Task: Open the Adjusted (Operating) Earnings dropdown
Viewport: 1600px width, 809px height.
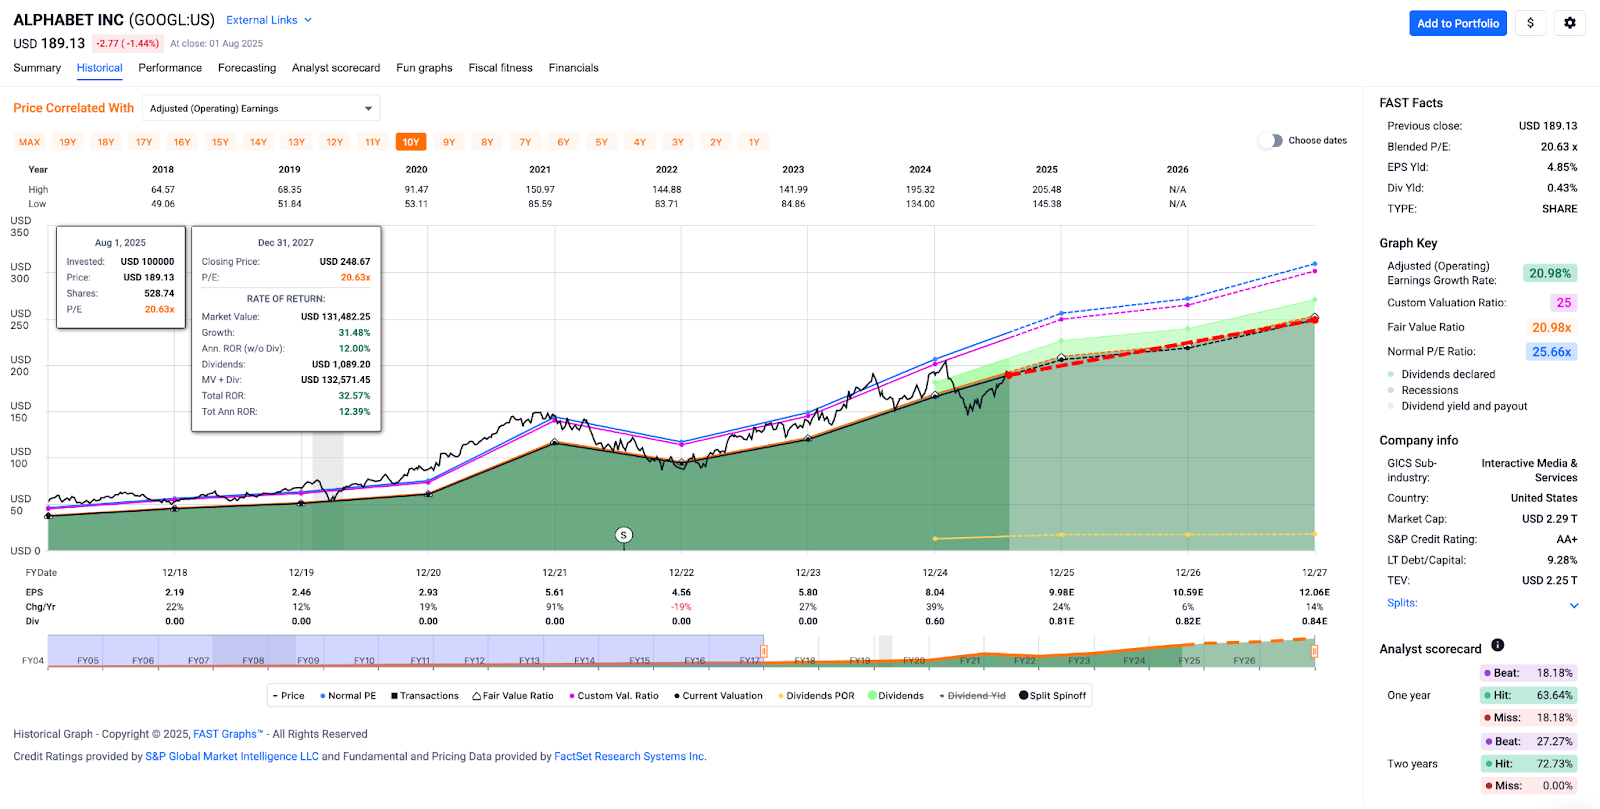Action: pos(261,108)
